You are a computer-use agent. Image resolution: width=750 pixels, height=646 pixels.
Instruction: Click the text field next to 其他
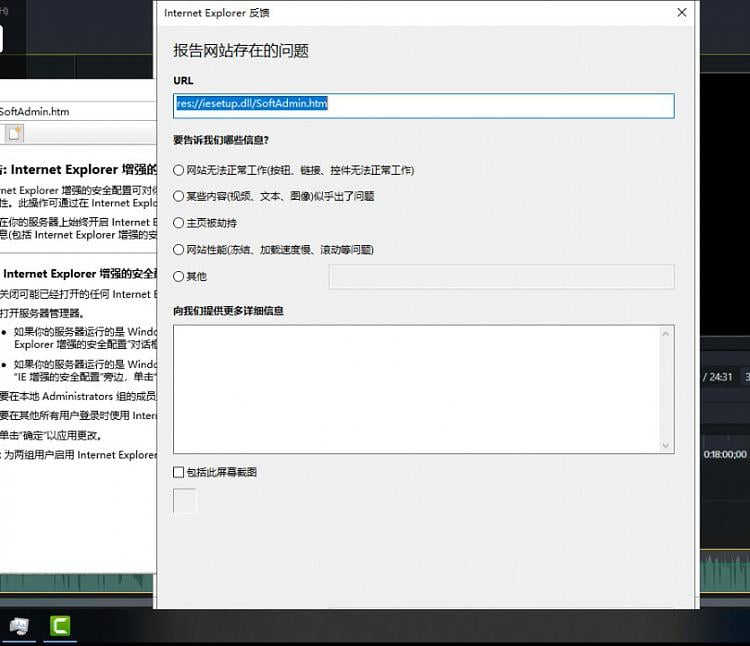point(501,276)
